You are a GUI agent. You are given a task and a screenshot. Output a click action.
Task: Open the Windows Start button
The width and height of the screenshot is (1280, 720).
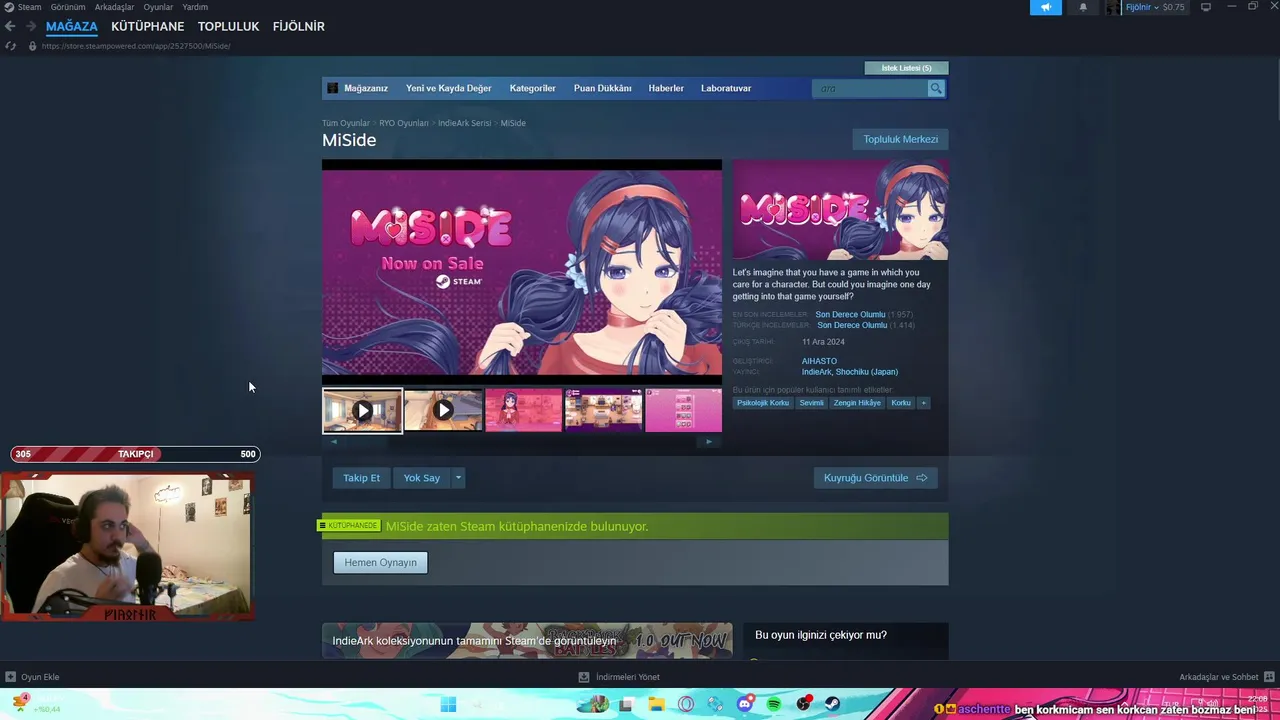click(448, 704)
